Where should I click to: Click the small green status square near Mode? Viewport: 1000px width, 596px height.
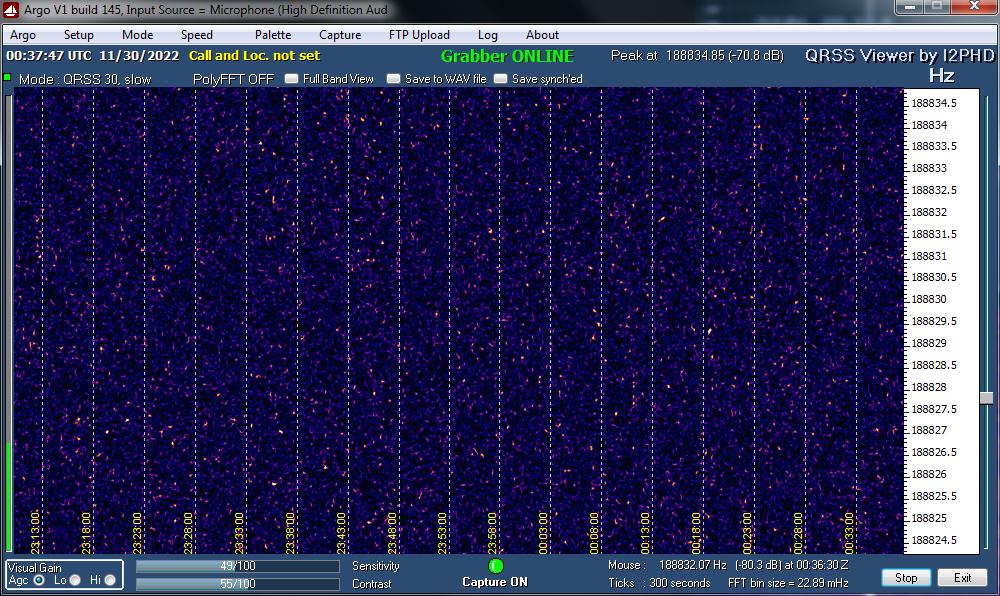tap(7, 77)
